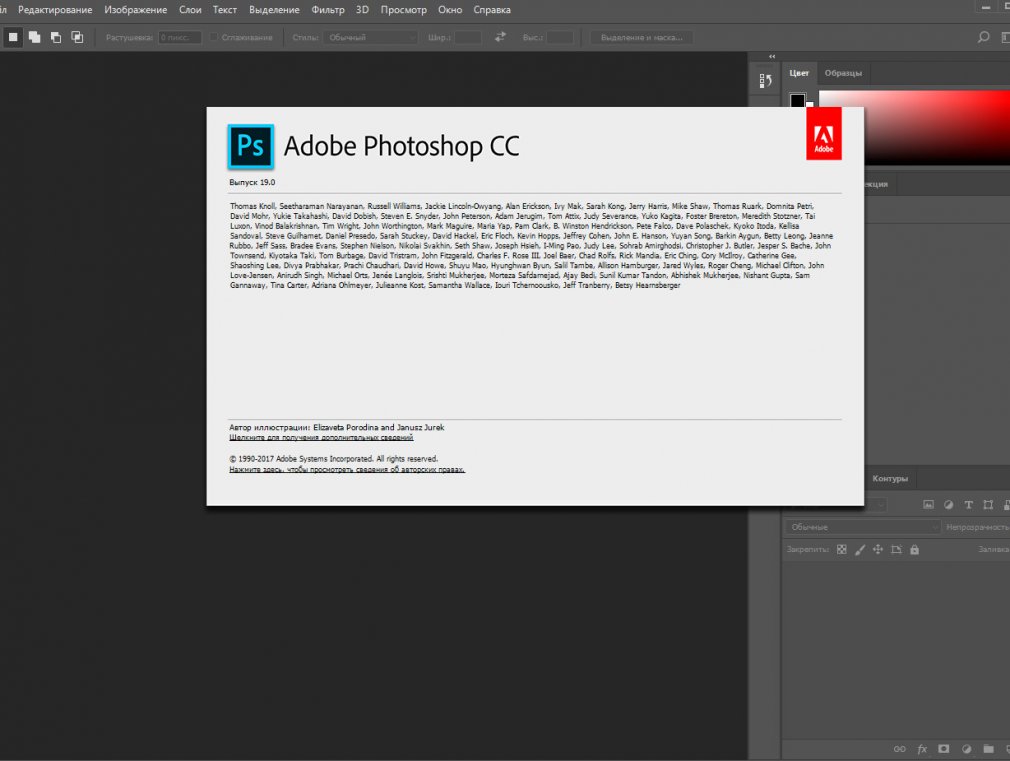The image size is (1010, 761).
Task: Click link 'Щелкните для получения дополнительных сведений'
Action: (321, 438)
